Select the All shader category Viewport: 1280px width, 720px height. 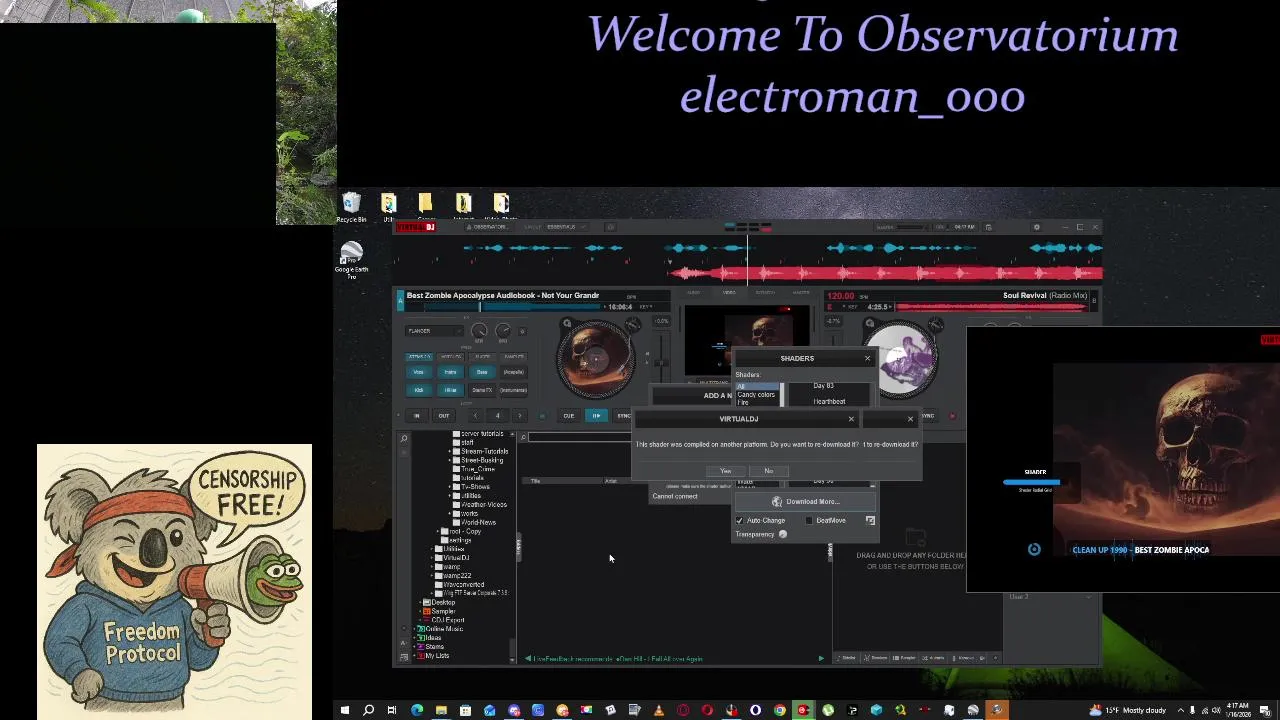757,386
